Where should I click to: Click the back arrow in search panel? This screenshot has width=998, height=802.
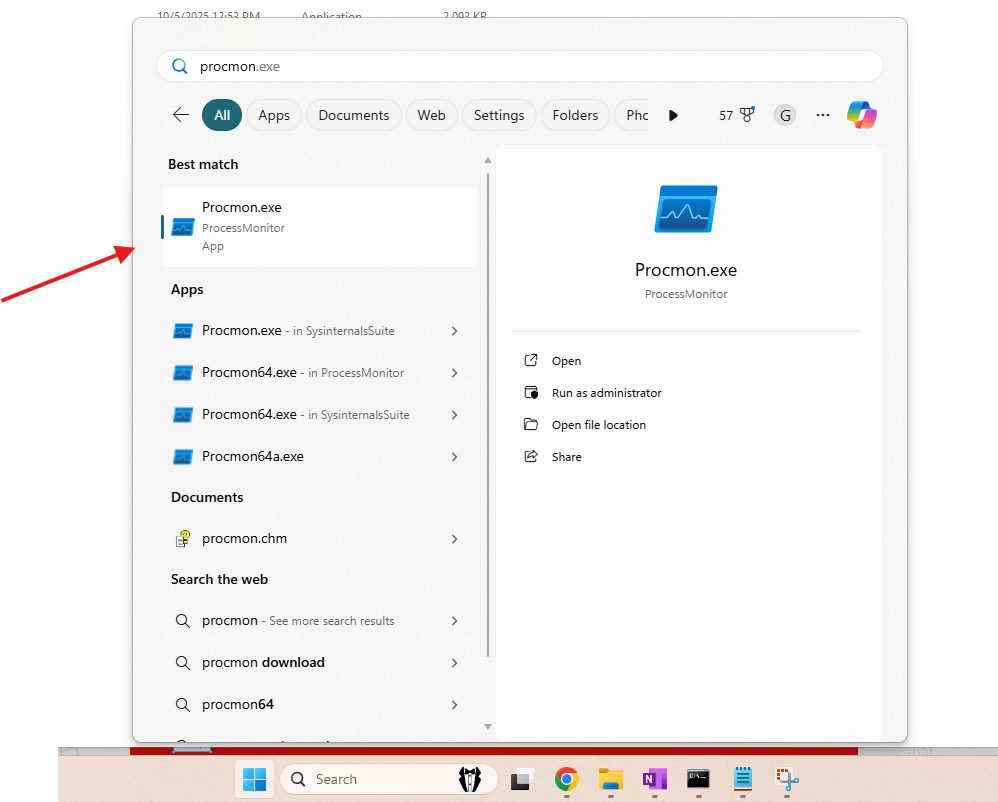coord(181,115)
